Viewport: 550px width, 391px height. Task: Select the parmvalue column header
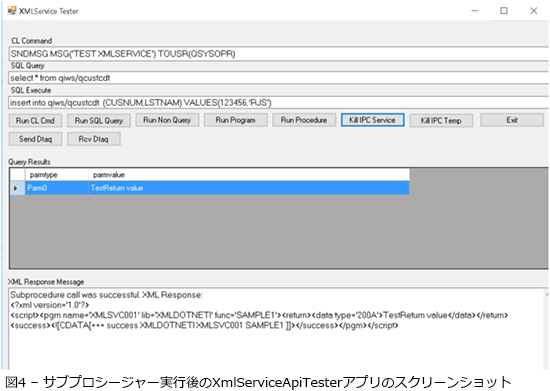point(248,175)
